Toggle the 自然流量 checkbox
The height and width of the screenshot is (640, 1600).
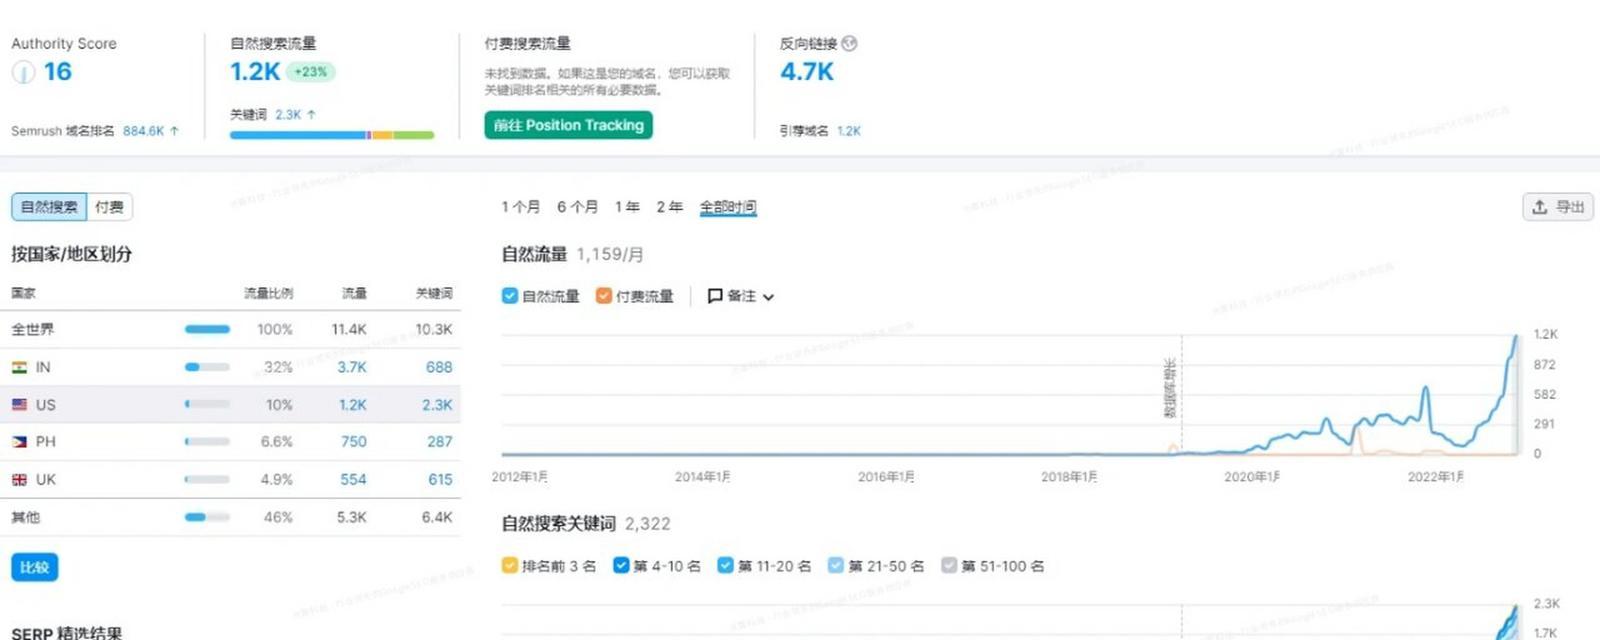(x=510, y=296)
